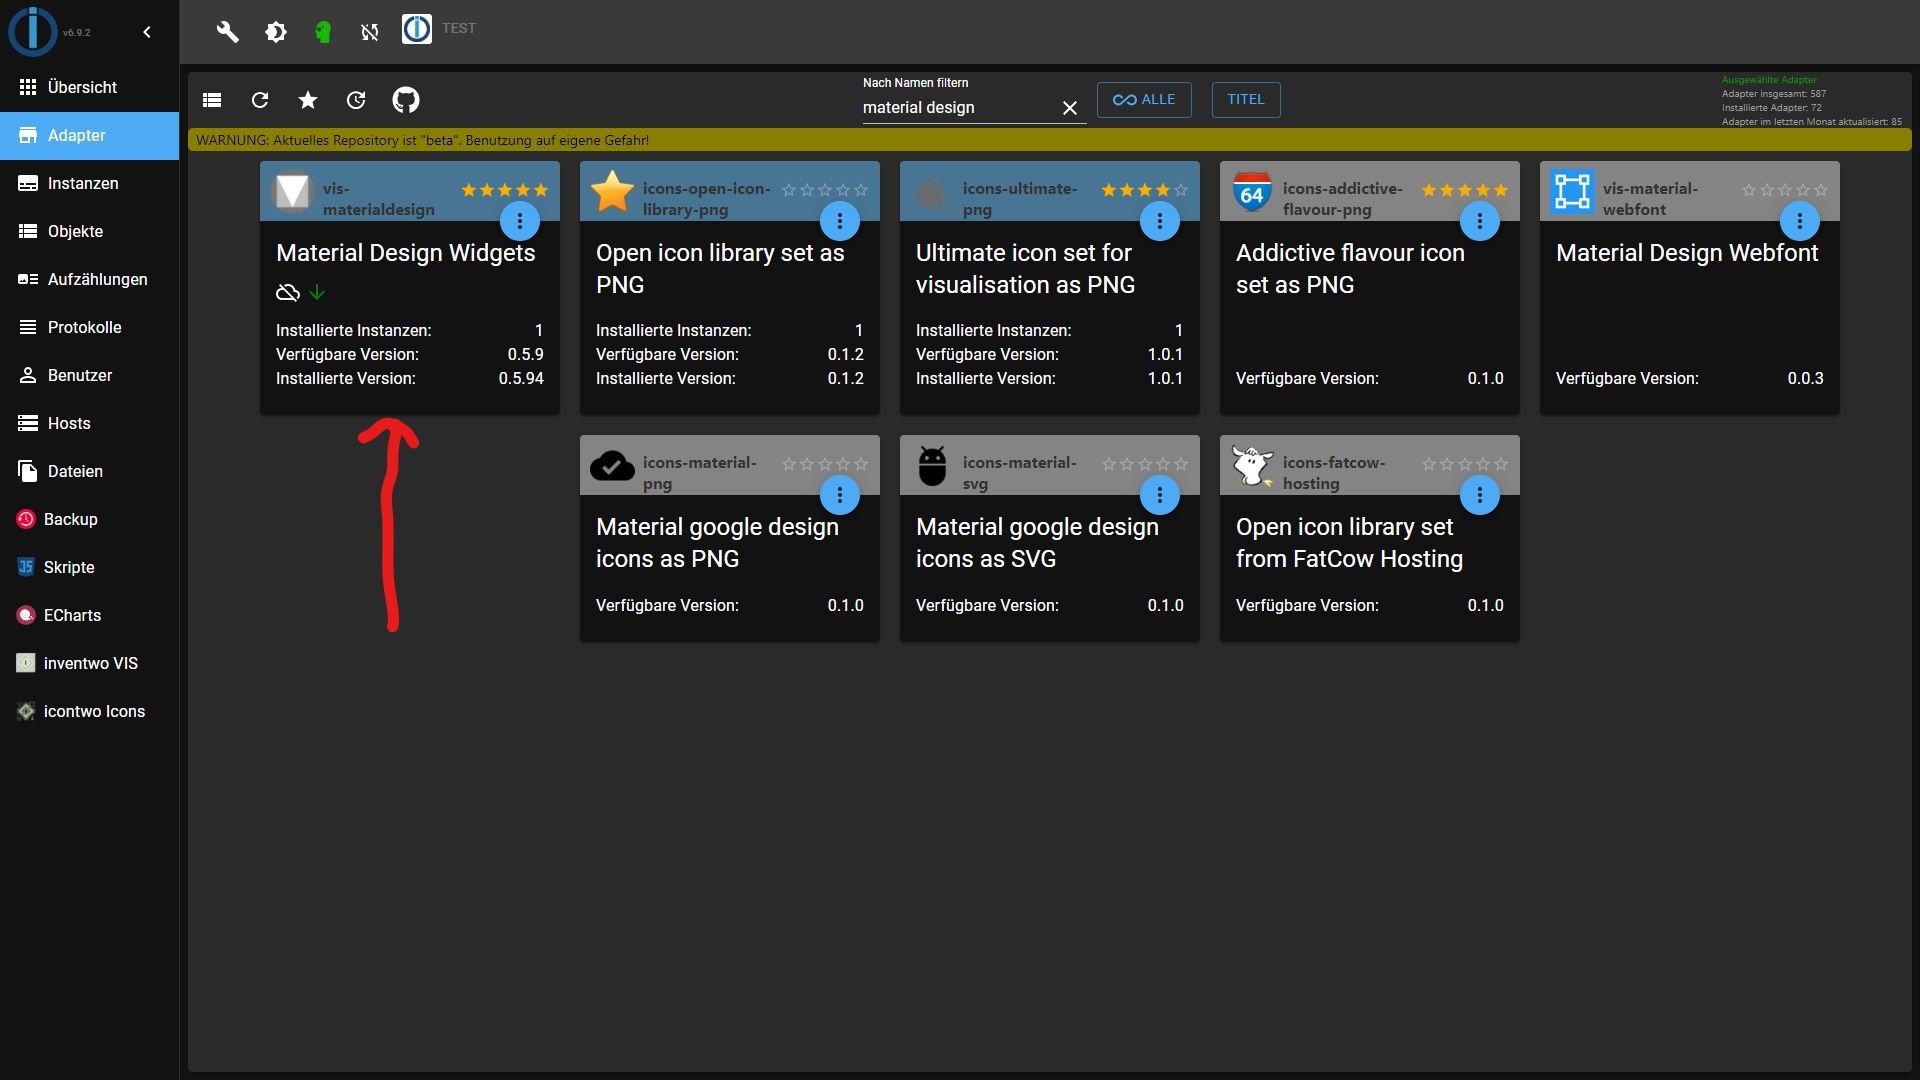Open options menu for vis-material-webfont card
The height and width of the screenshot is (1080, 1920).
click(1800, 221)
